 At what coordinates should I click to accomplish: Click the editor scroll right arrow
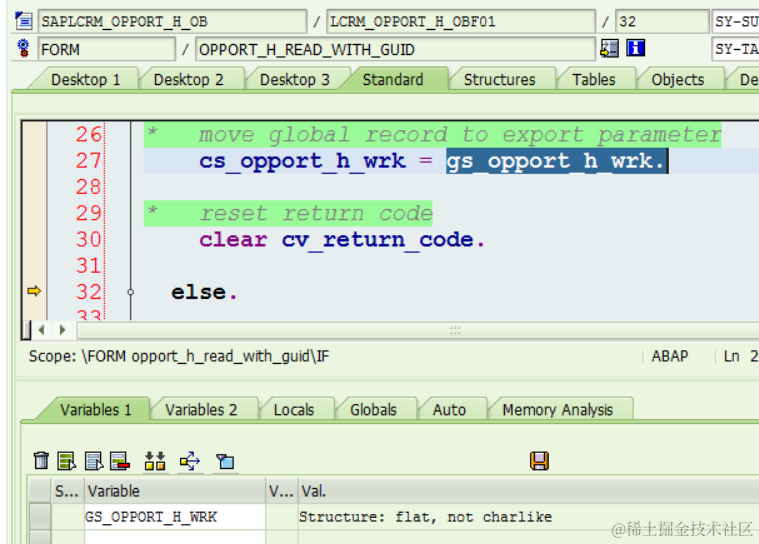pos(62,330)
